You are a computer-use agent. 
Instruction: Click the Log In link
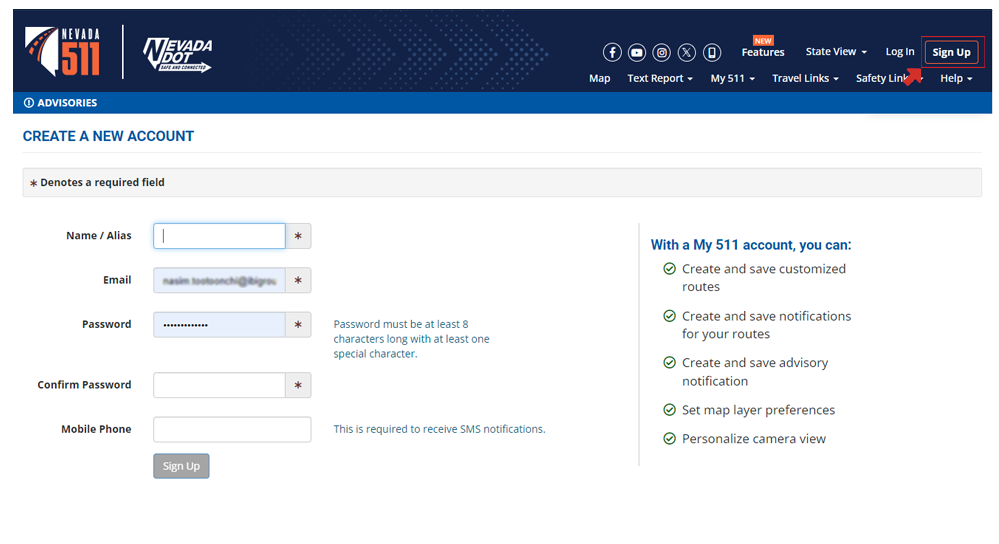click(x=899, y=52)
